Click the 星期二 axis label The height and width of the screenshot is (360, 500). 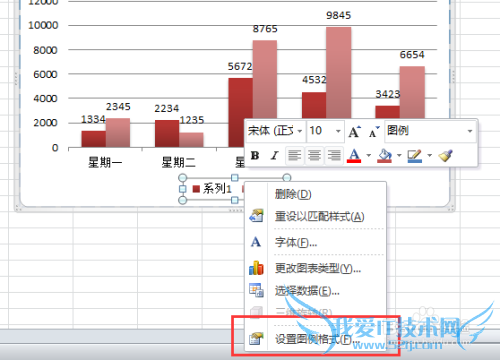click(178, 163)
